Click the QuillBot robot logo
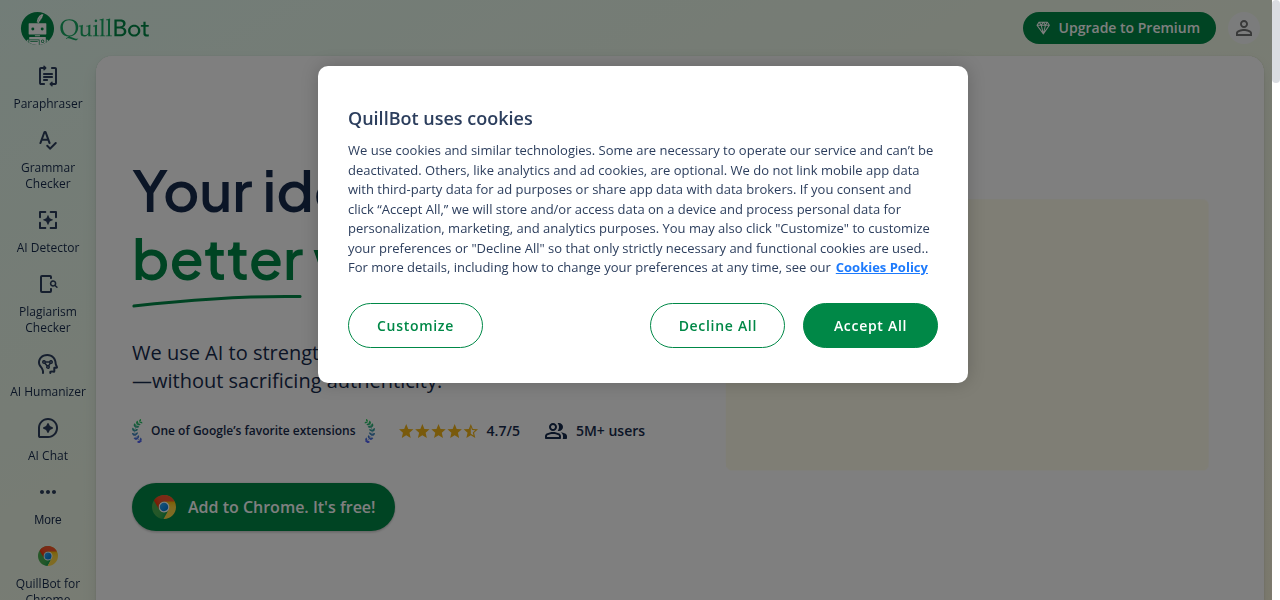Image resolution: width=1280 pixels, height=600 pixels. (37, 27)
